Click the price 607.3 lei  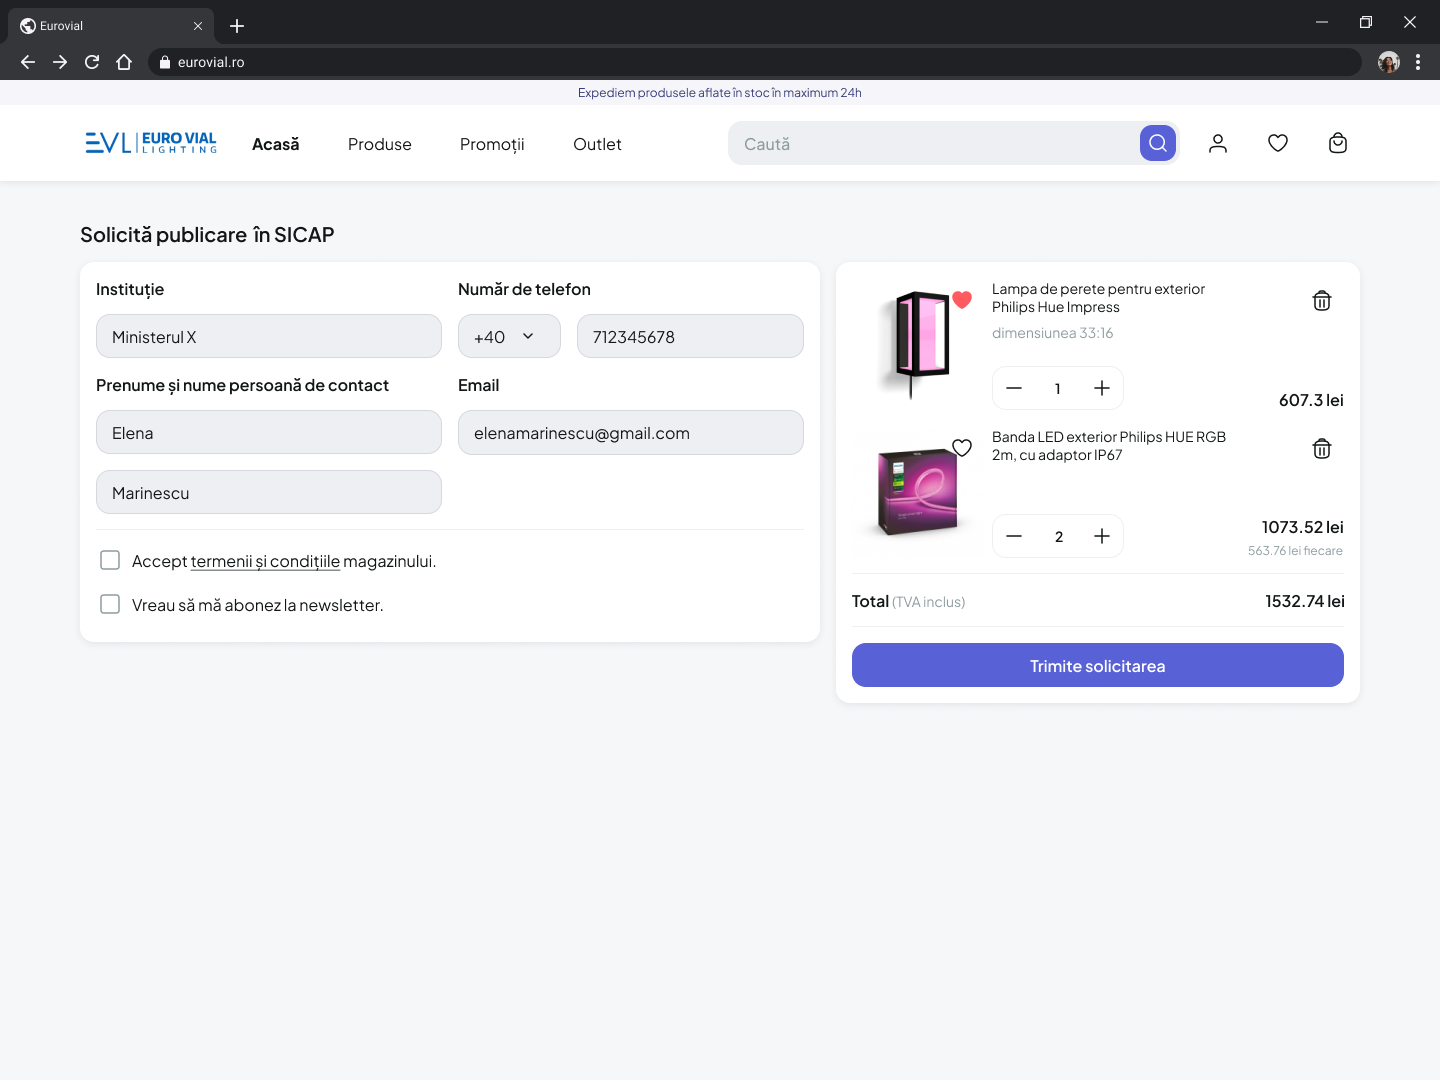click(1311, 400)
